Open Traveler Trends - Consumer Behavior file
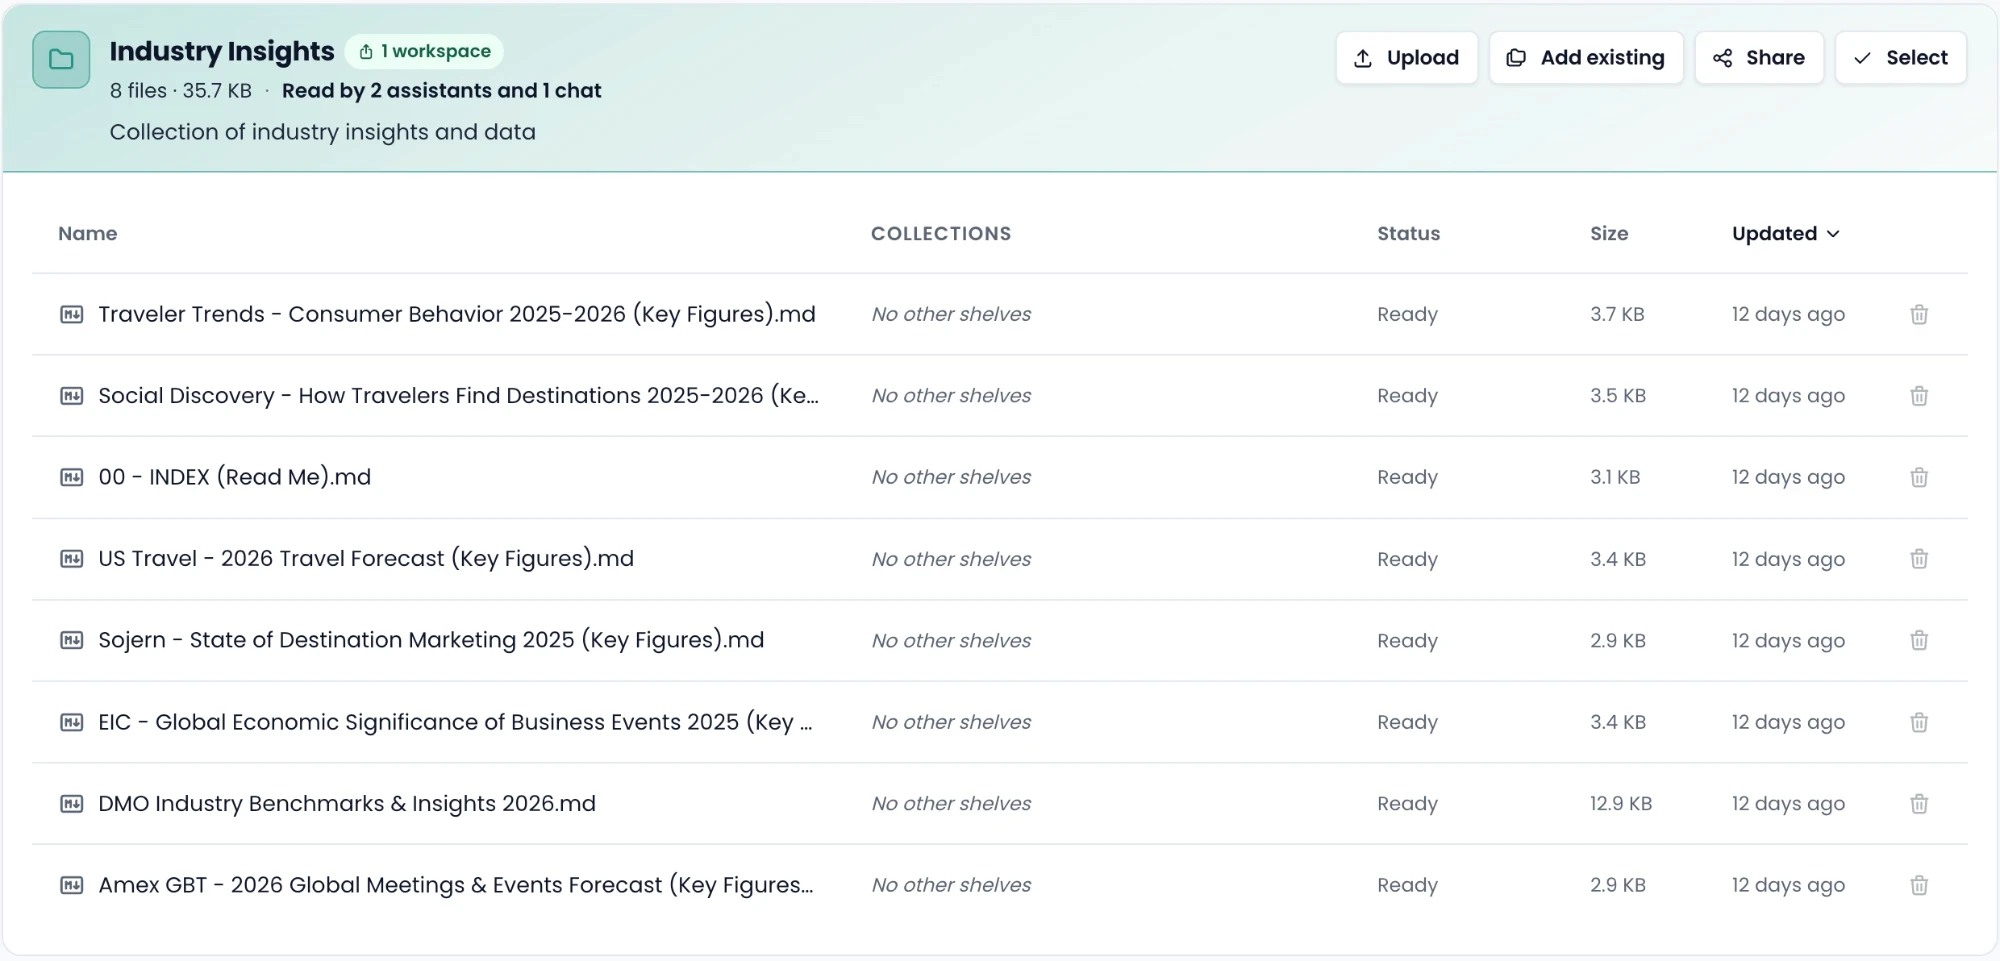This screenshot has width=2000, height=961. tap(457, 314)
